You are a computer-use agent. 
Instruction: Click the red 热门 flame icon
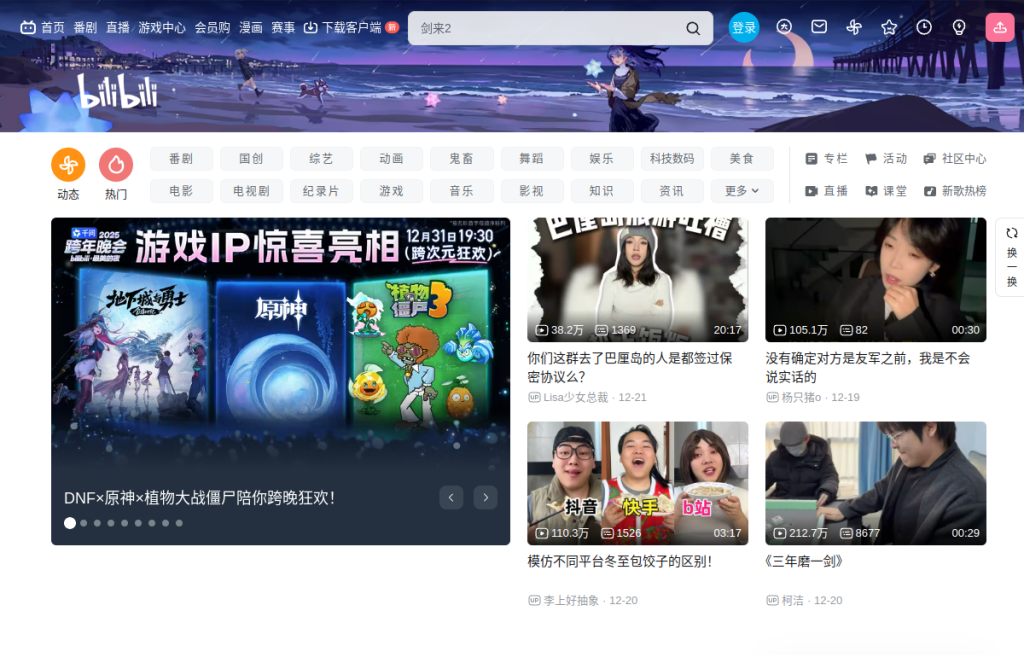(x=116, y=165)
